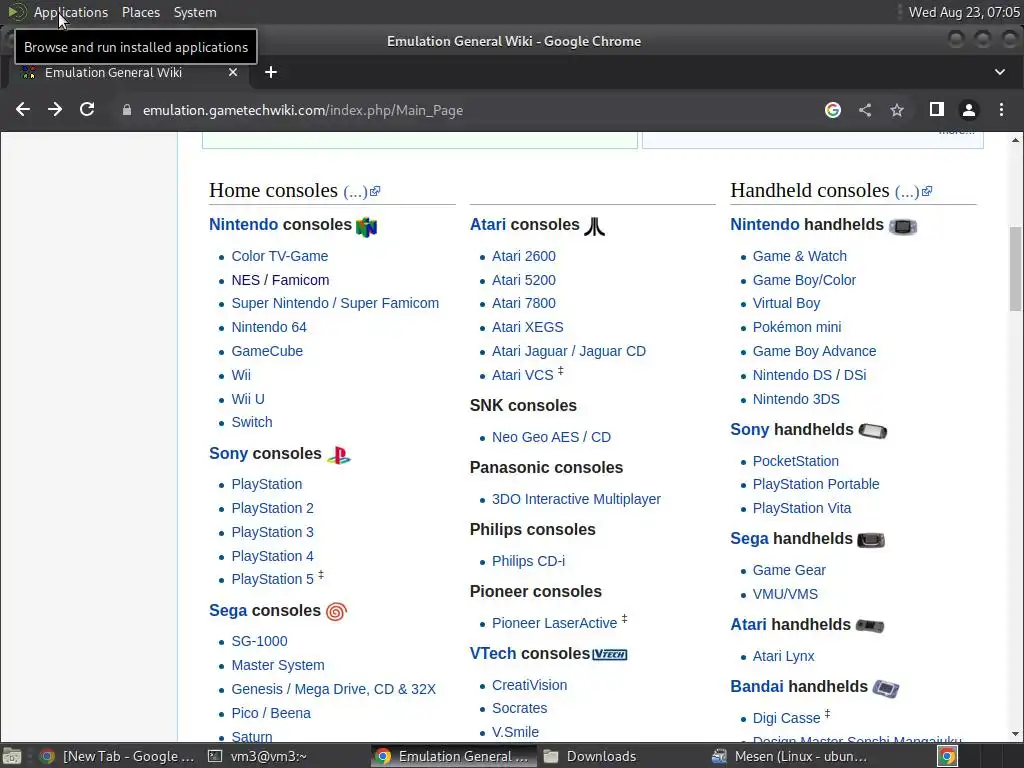
Task: Open the GameCube link
Action: pos(267,351)
